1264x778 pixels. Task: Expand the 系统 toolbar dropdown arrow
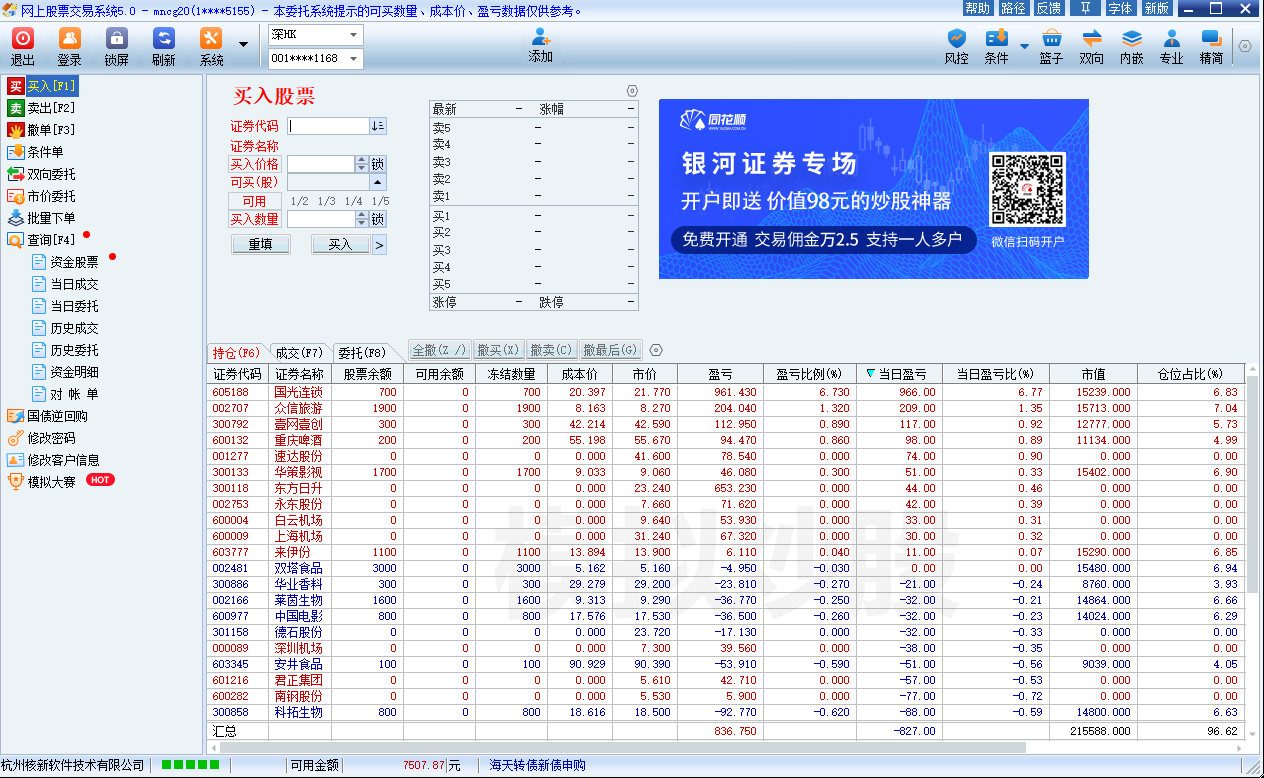tap(243, 44)
